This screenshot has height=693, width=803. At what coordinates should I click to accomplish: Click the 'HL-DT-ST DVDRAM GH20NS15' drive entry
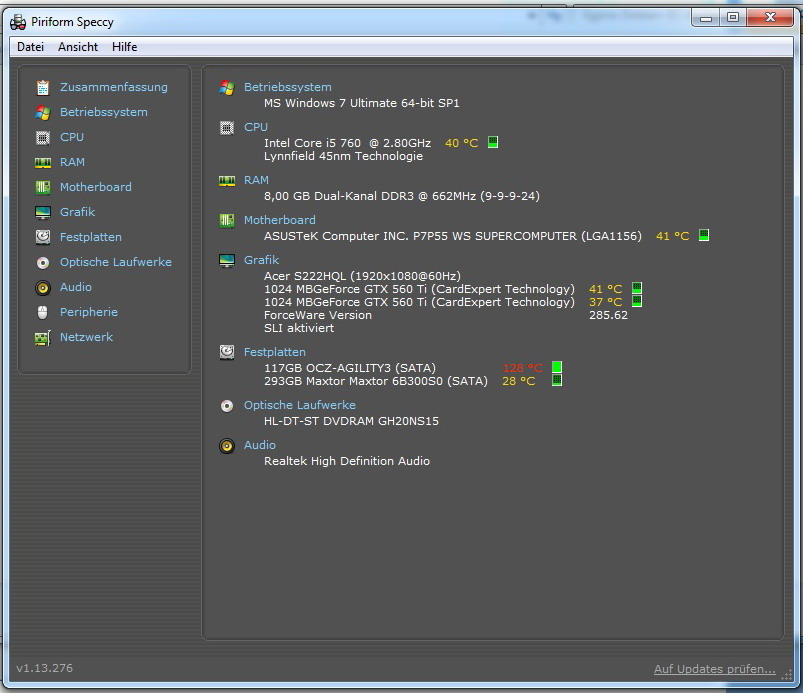click(351, 421)
